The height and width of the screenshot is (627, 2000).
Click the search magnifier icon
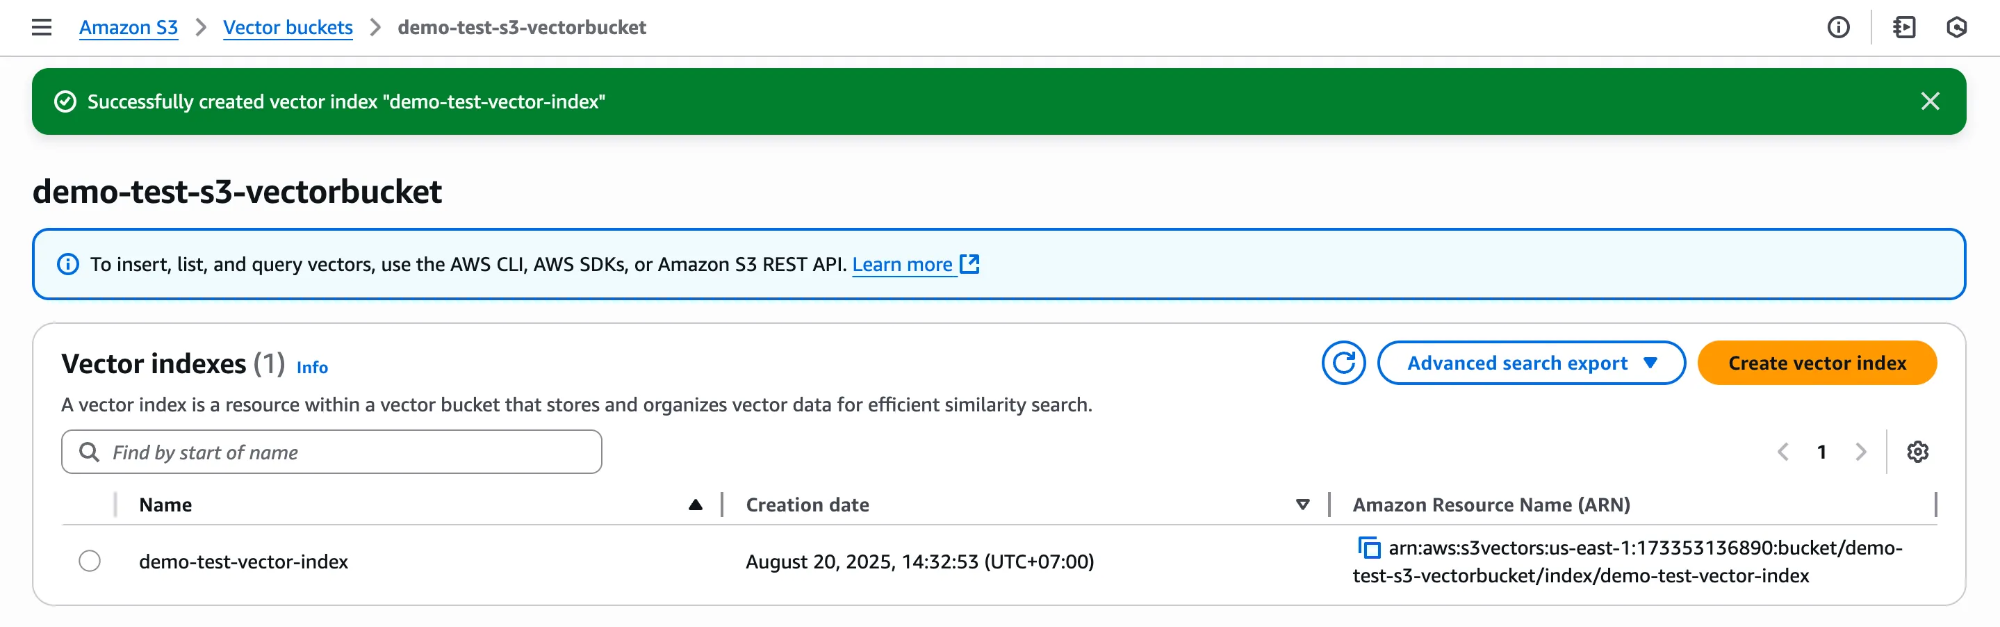89,452
